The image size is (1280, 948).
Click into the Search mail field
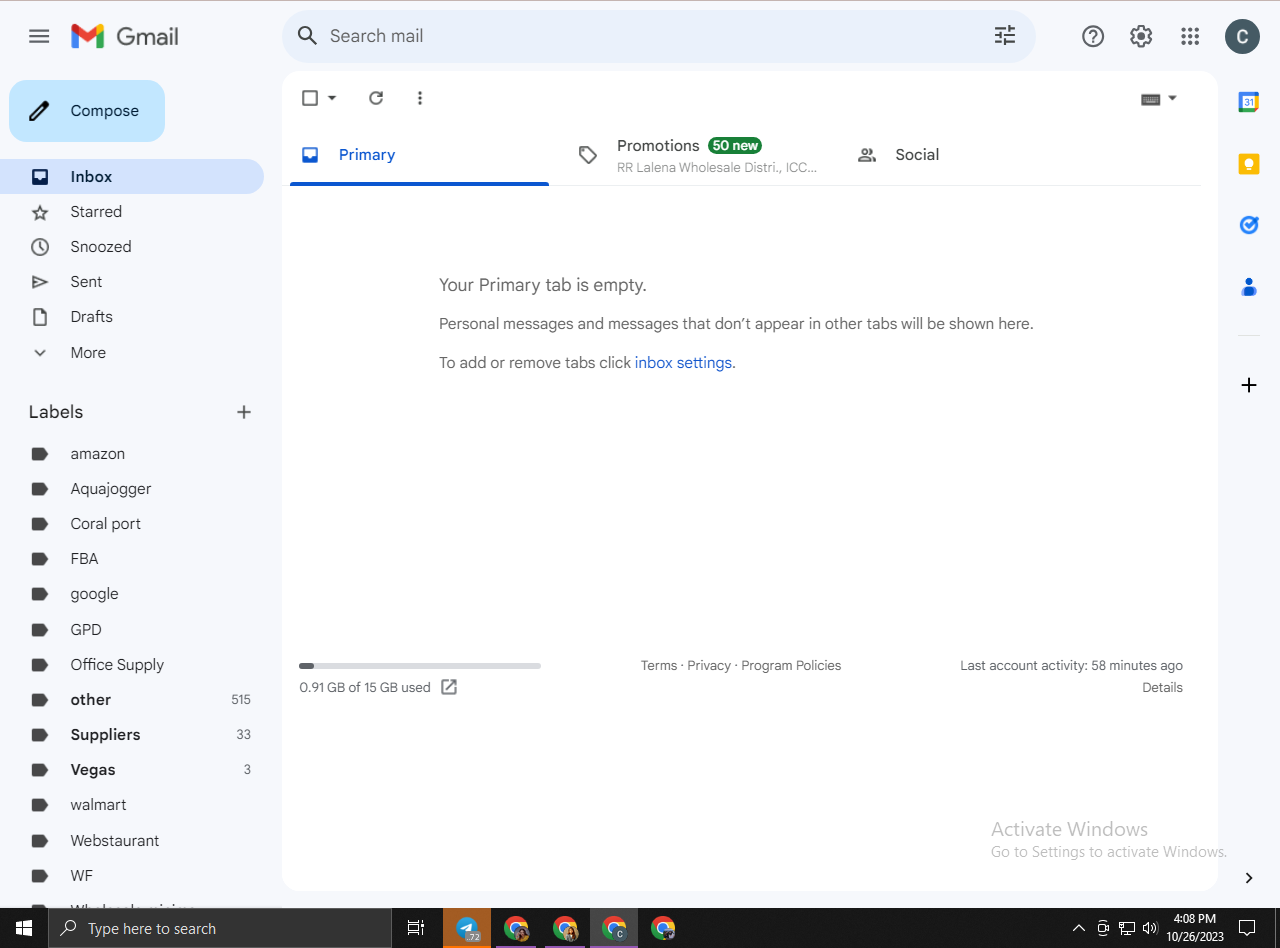[650, 36]
